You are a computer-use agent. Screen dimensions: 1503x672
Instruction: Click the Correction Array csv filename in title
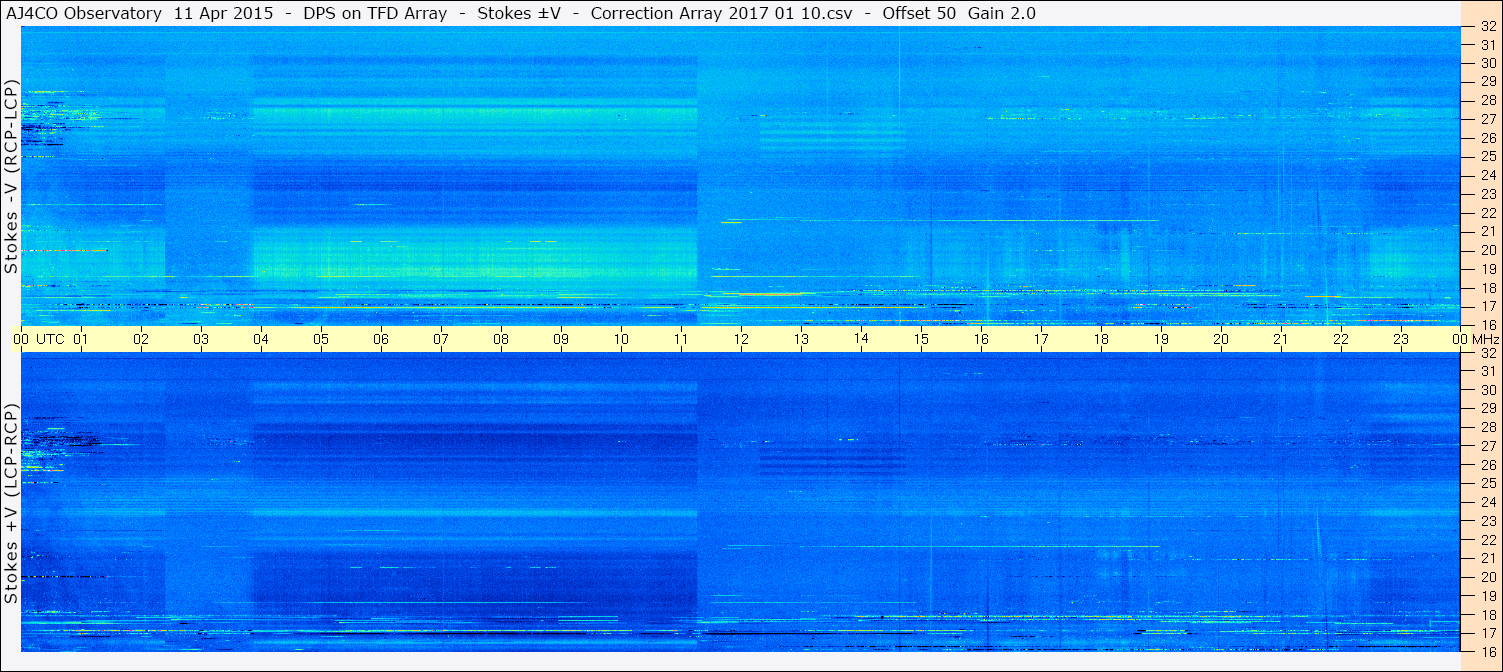coord(721,13)
